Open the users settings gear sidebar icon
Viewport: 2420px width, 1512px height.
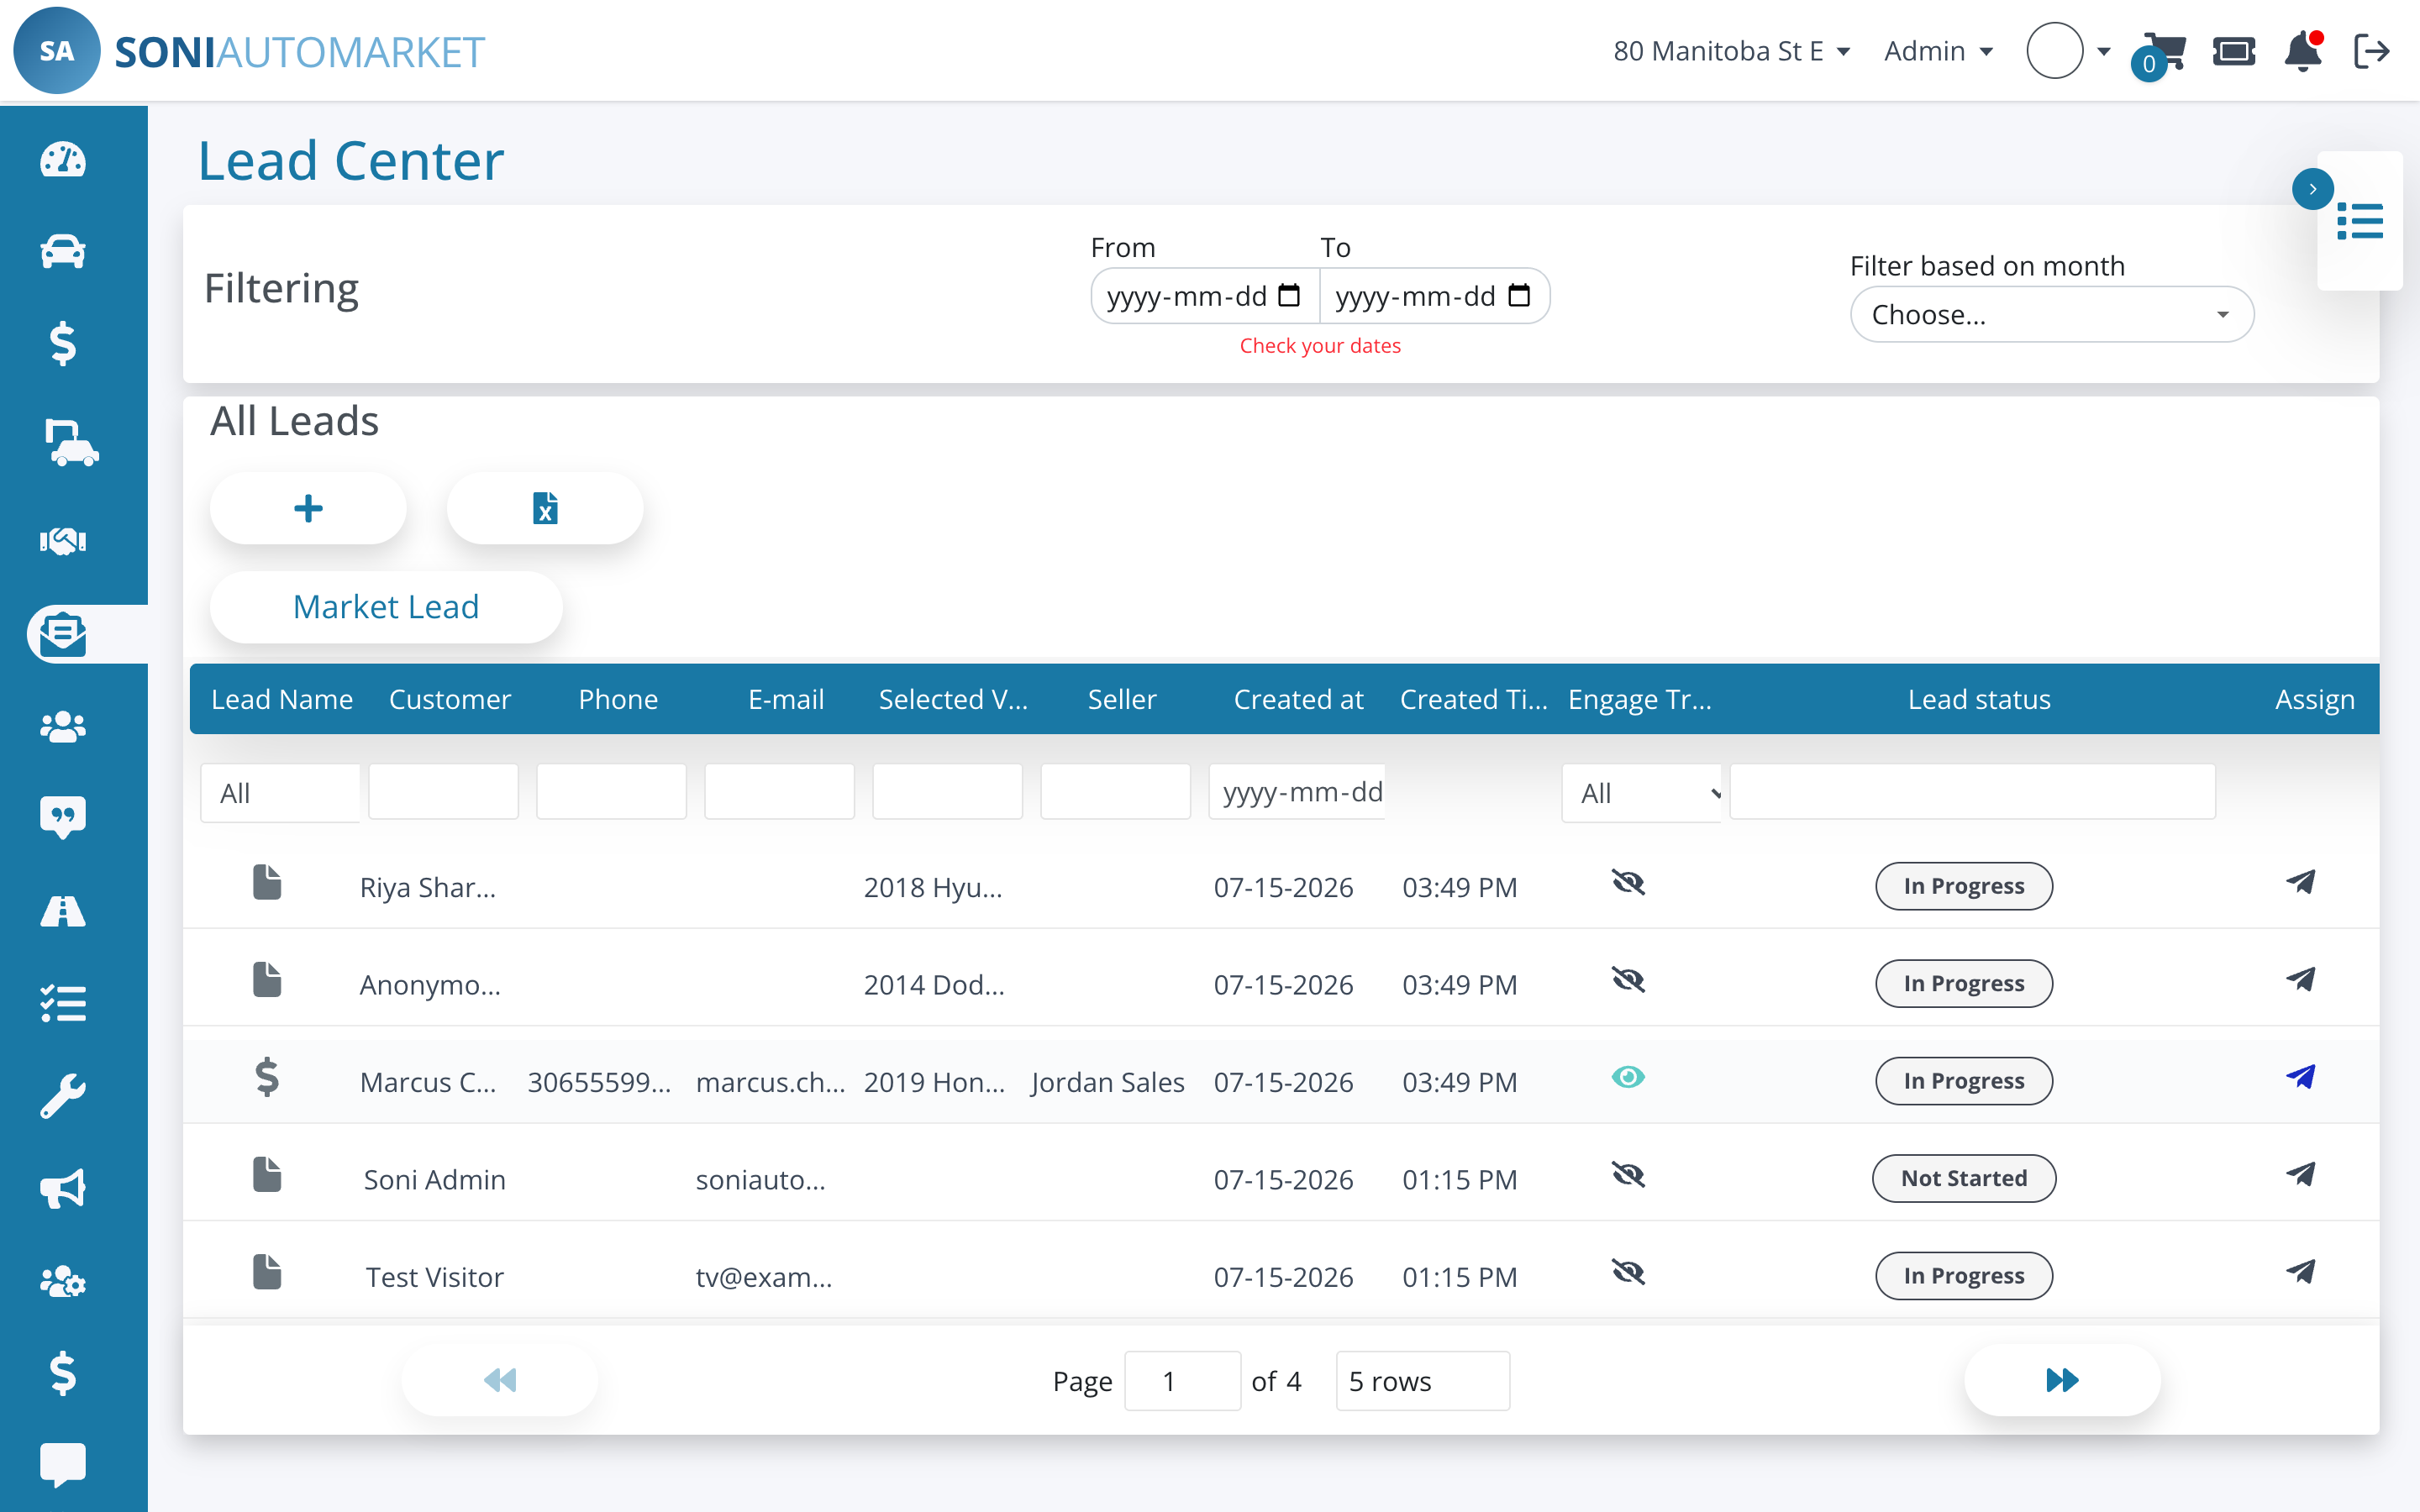pos(62,1281)
